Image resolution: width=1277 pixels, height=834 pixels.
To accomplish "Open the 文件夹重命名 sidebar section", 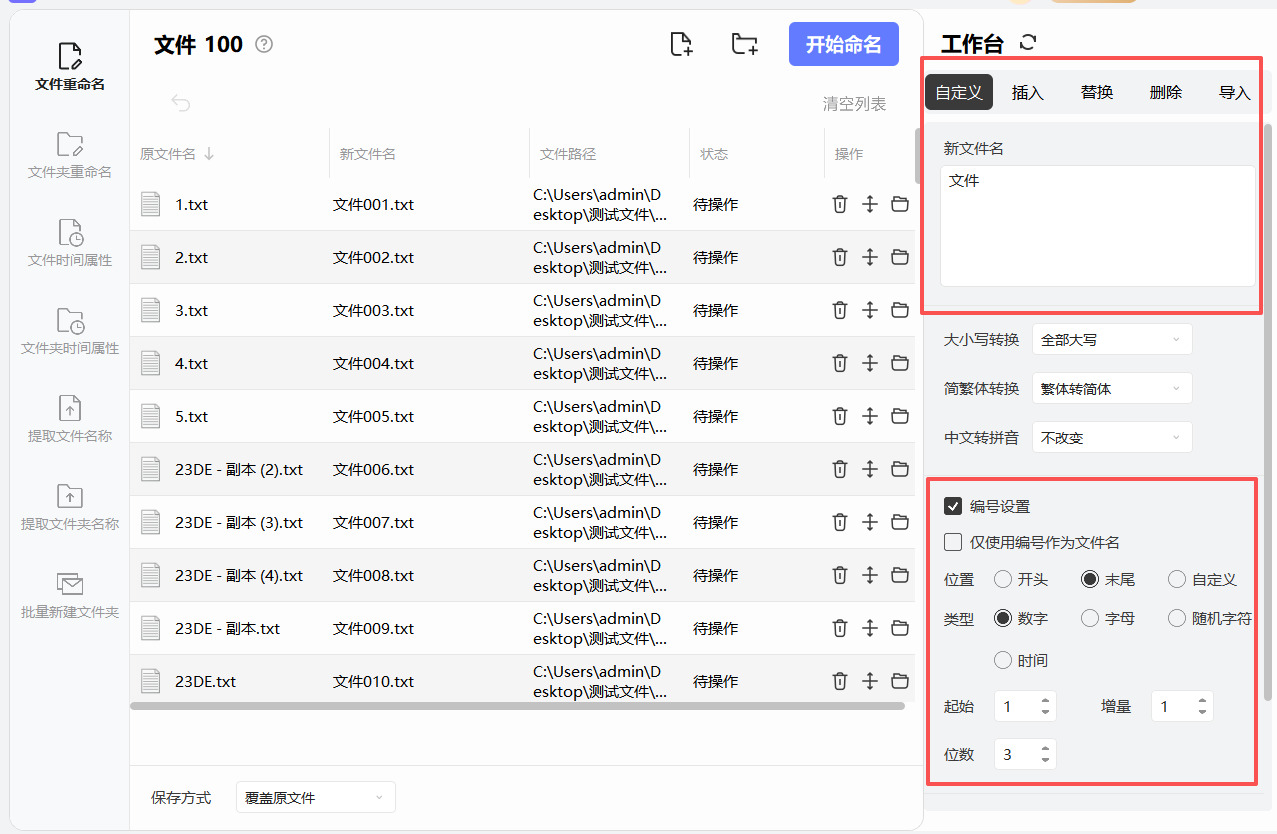I will [70, 155].
